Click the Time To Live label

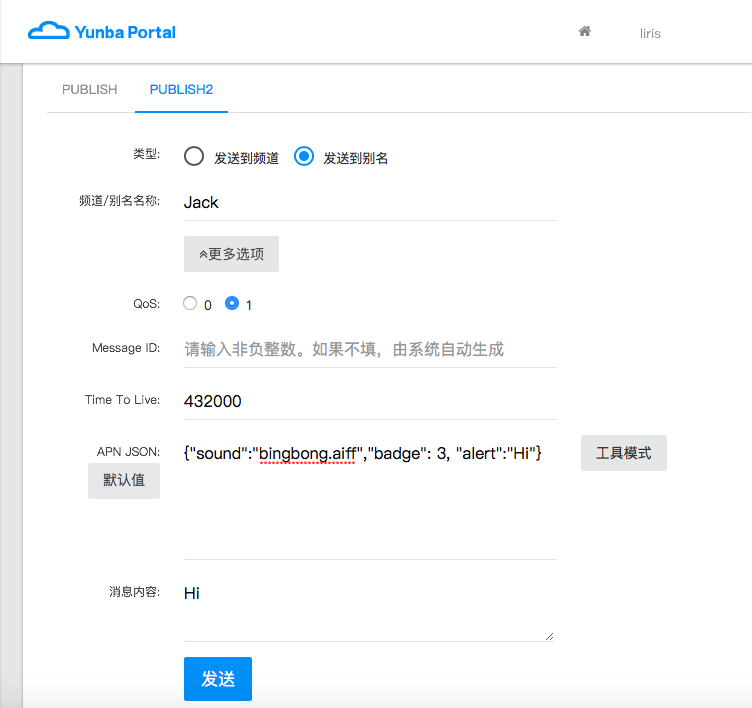[x=122, y=400]
